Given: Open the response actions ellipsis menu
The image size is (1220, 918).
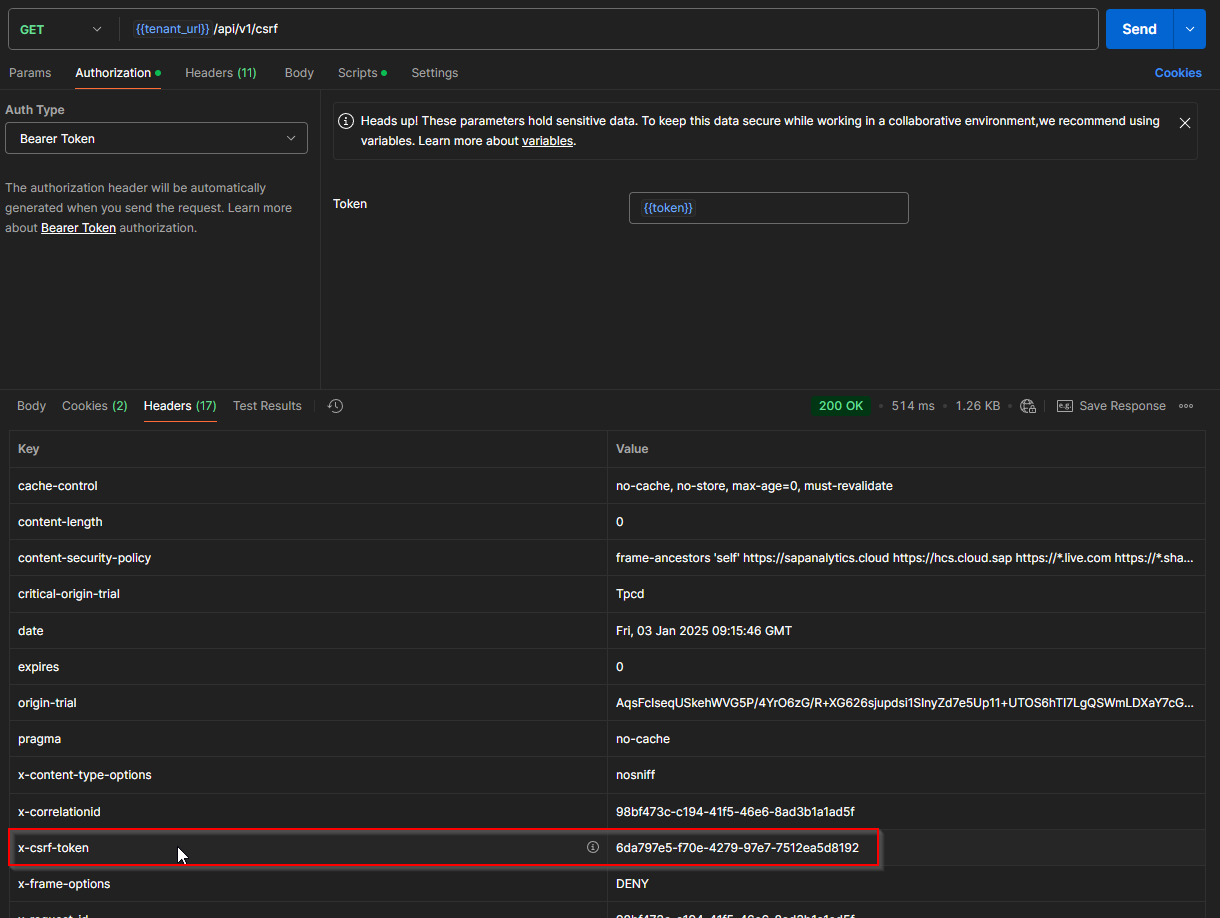Looking at the screenshot, I should click(1186, 406).
